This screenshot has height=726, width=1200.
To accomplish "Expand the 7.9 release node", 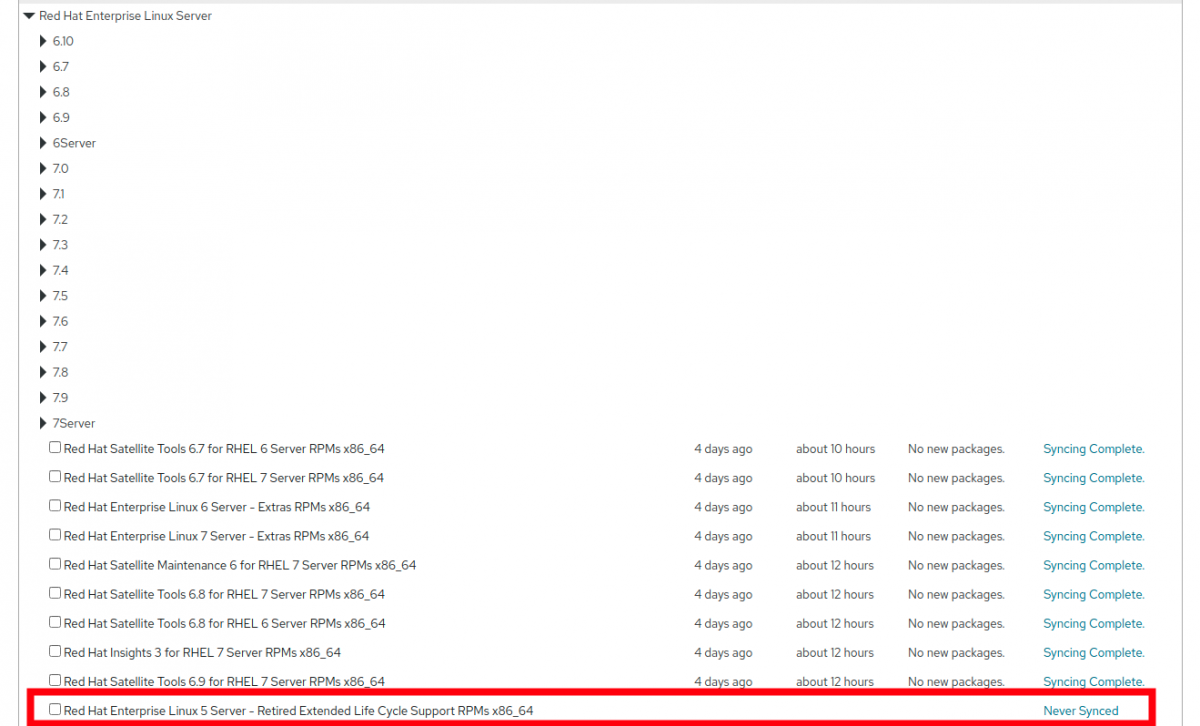I will pyautogui.click(x=43, y=398).
